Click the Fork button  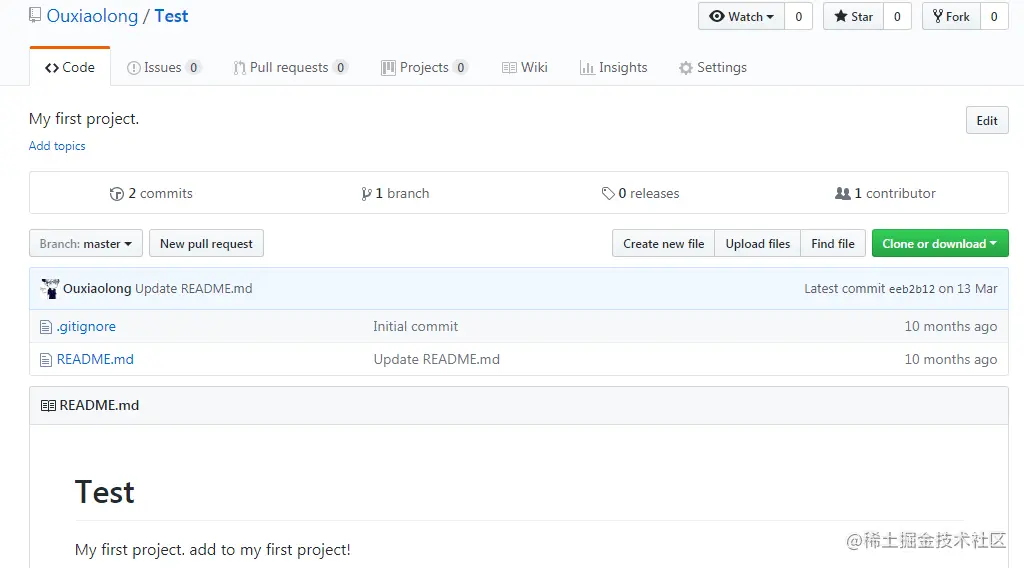951,16
